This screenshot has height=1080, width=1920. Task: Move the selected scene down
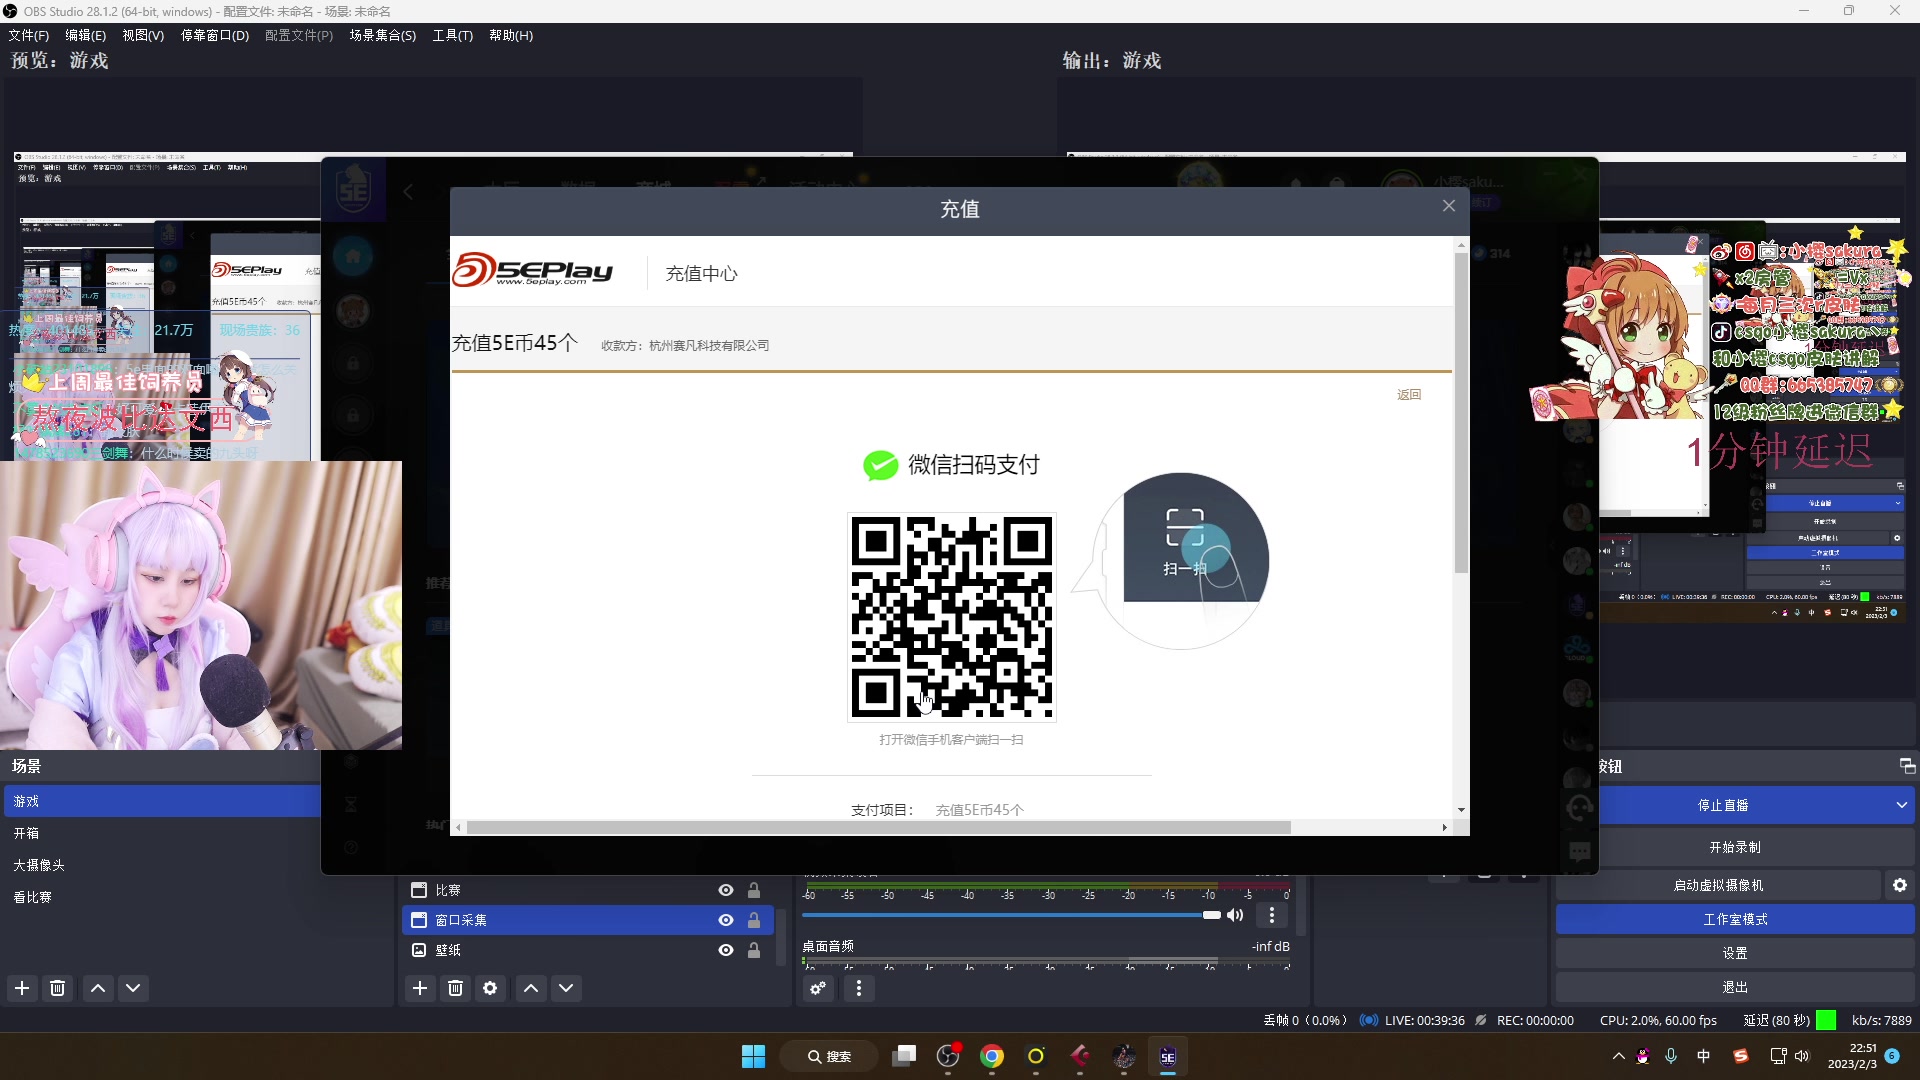133,988
